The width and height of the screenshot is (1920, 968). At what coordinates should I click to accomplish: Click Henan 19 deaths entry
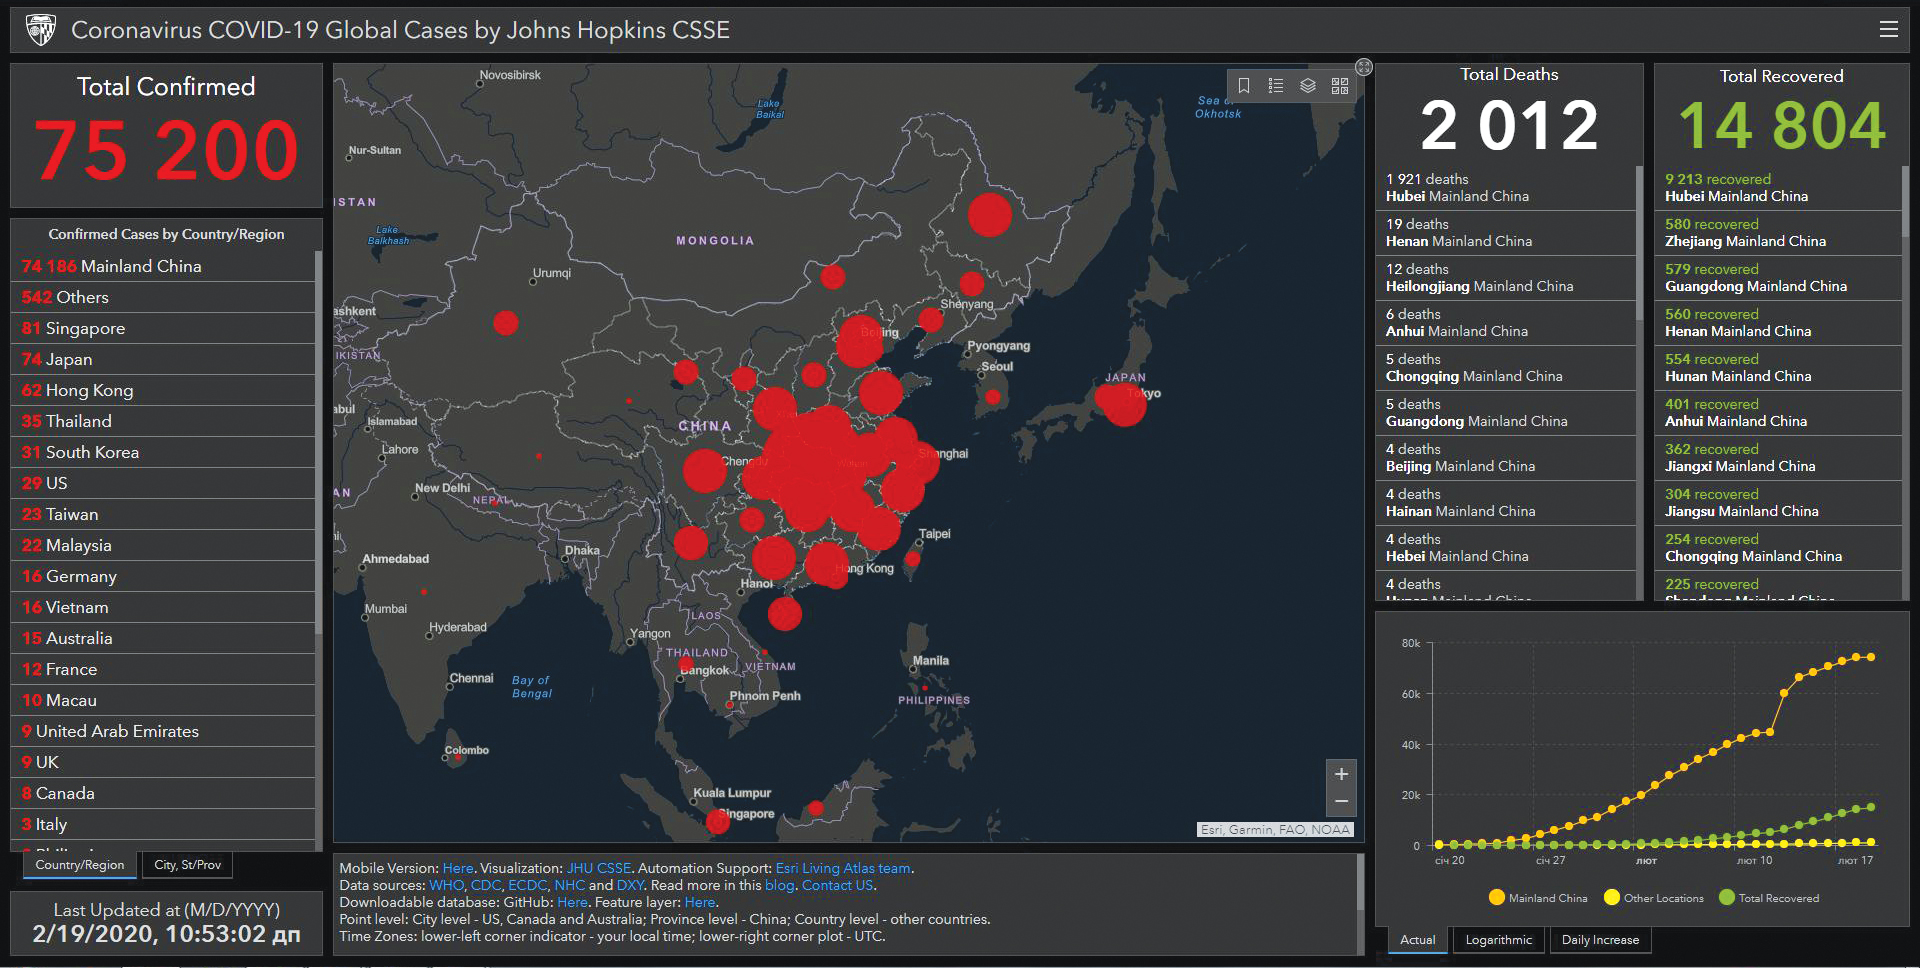(x=1506, y=233)
